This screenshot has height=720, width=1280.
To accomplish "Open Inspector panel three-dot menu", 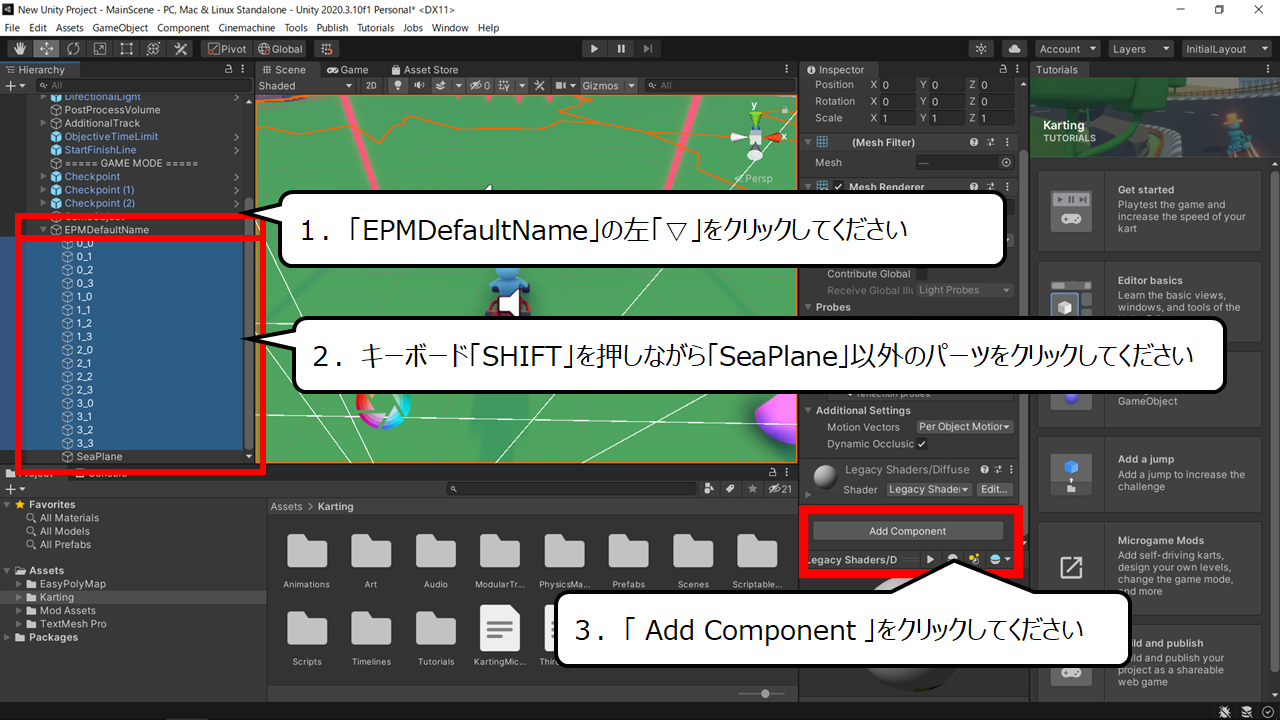I will 1019,70.
